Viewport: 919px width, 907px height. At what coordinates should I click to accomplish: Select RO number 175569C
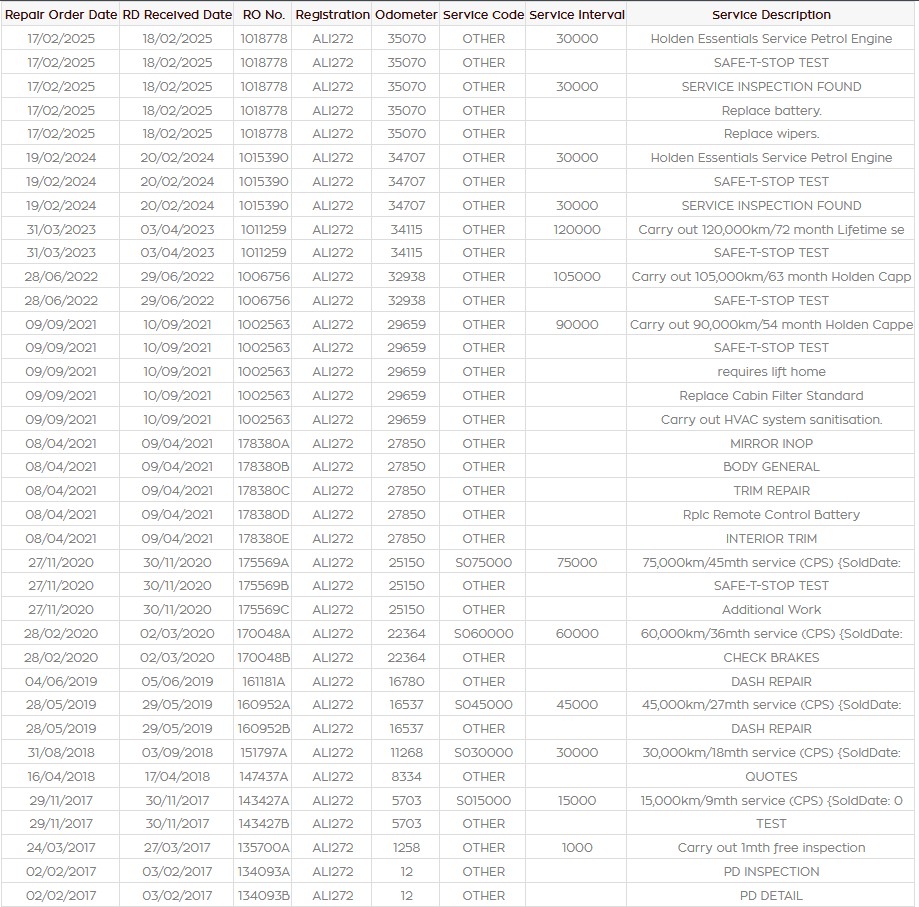pyautogui.click(x=264, y=609)
